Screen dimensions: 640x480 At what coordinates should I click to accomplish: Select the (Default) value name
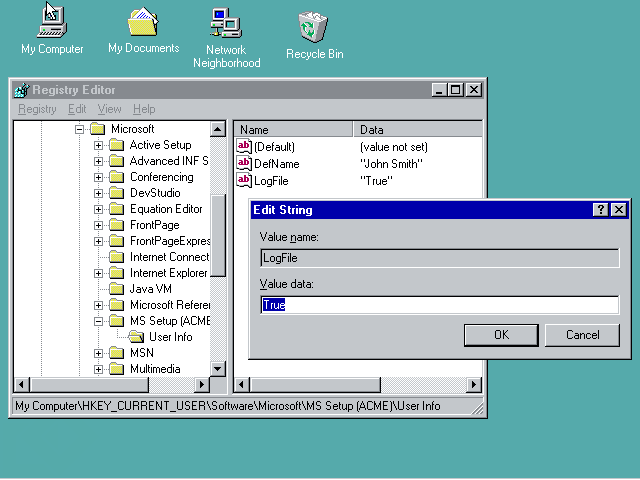pos(274,147)
